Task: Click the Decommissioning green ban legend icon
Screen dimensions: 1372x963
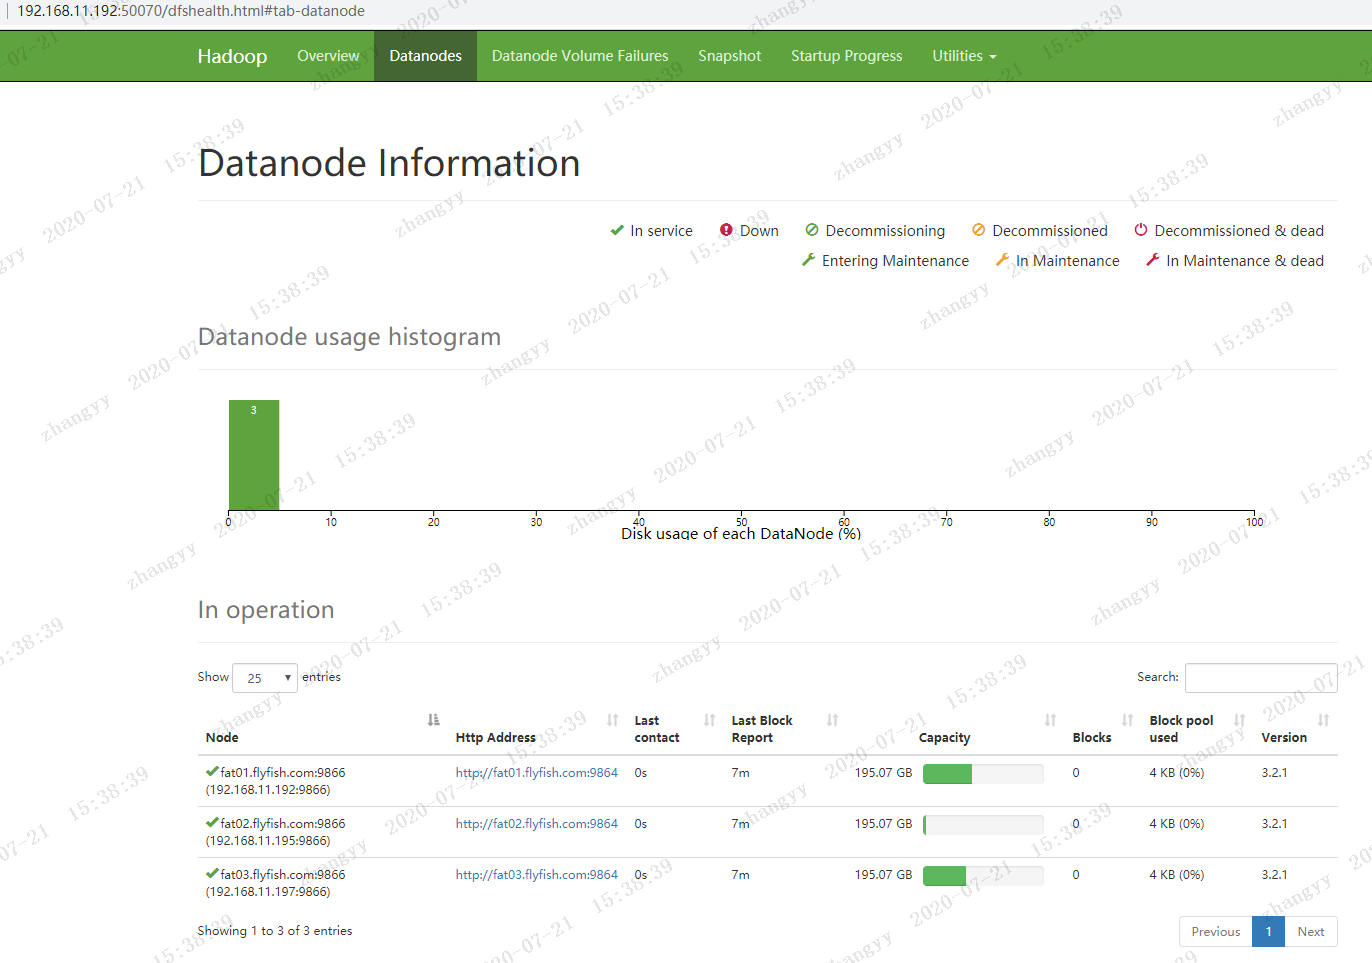Action: [x=812, y=230]
